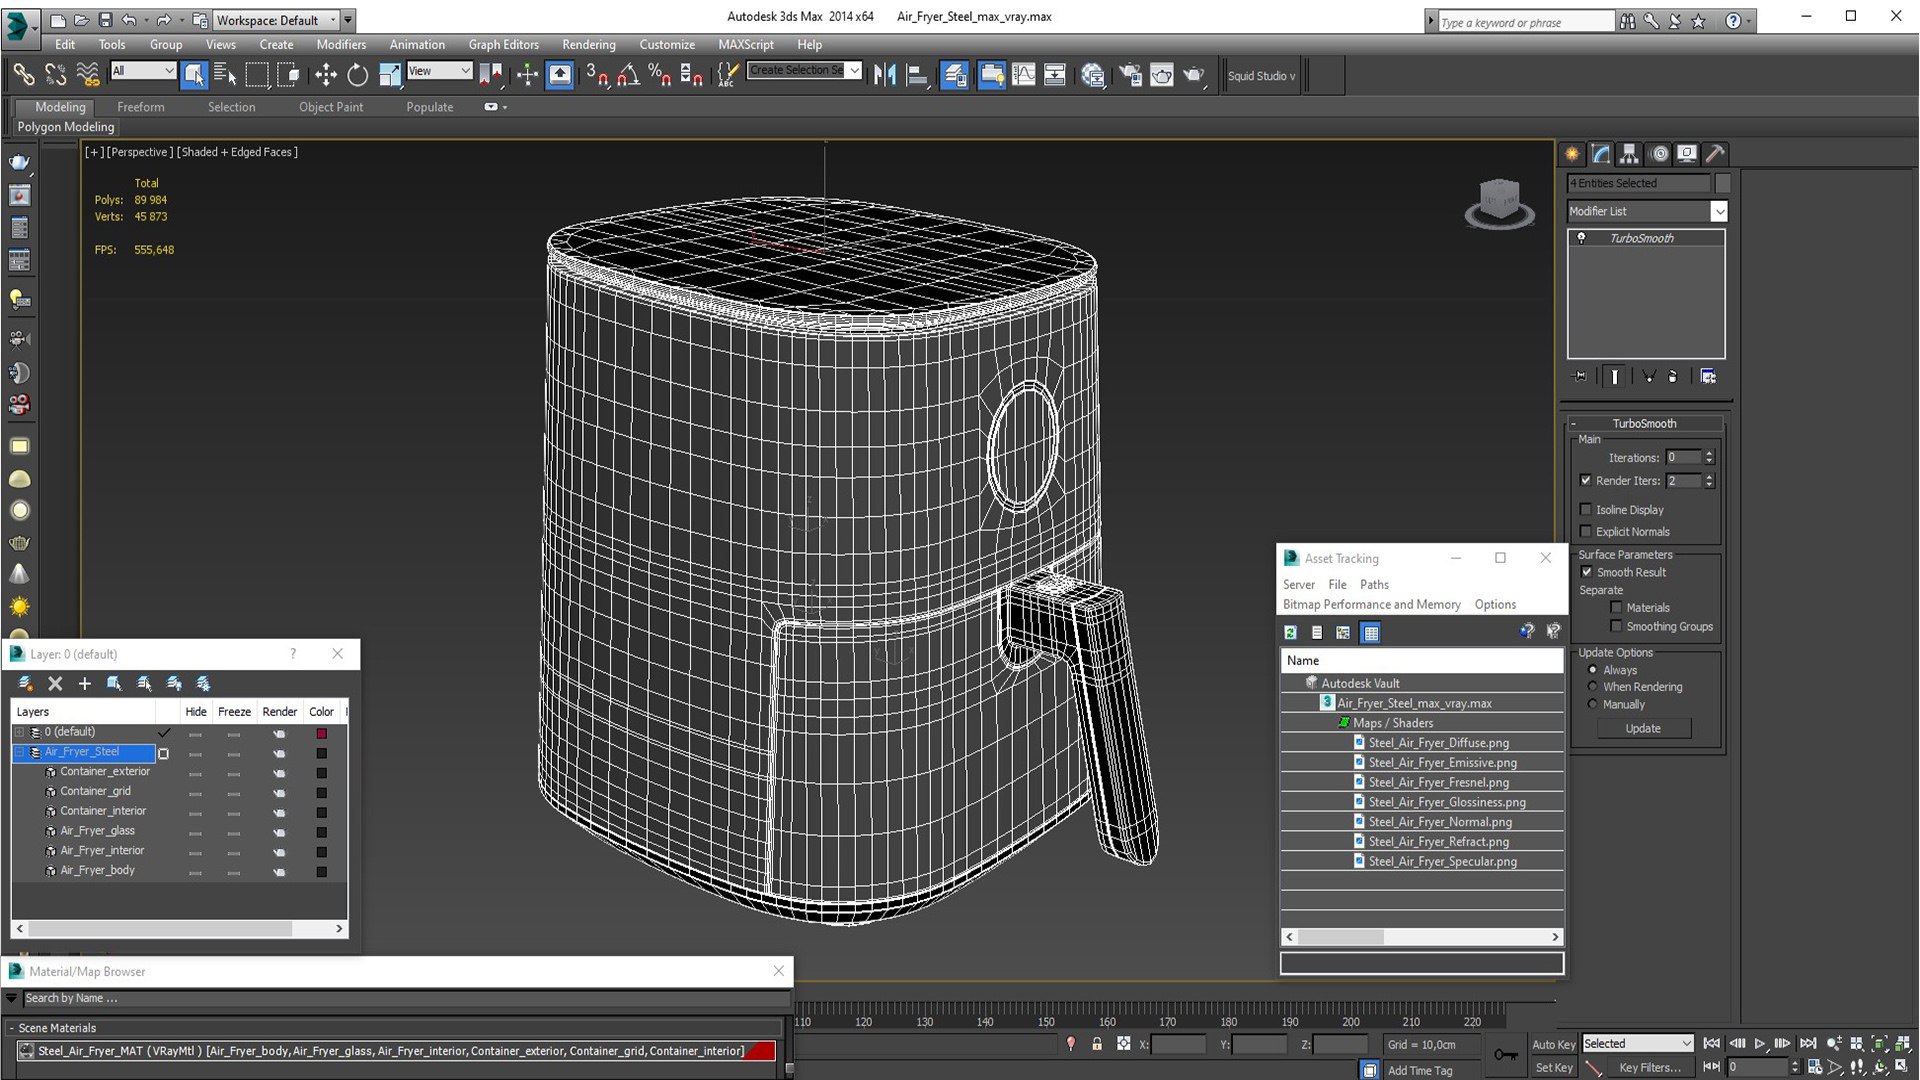1920x1080 pixels.
Task: Open Paths menu in Asset Tracking
Action: click(x=1374, y=585)
